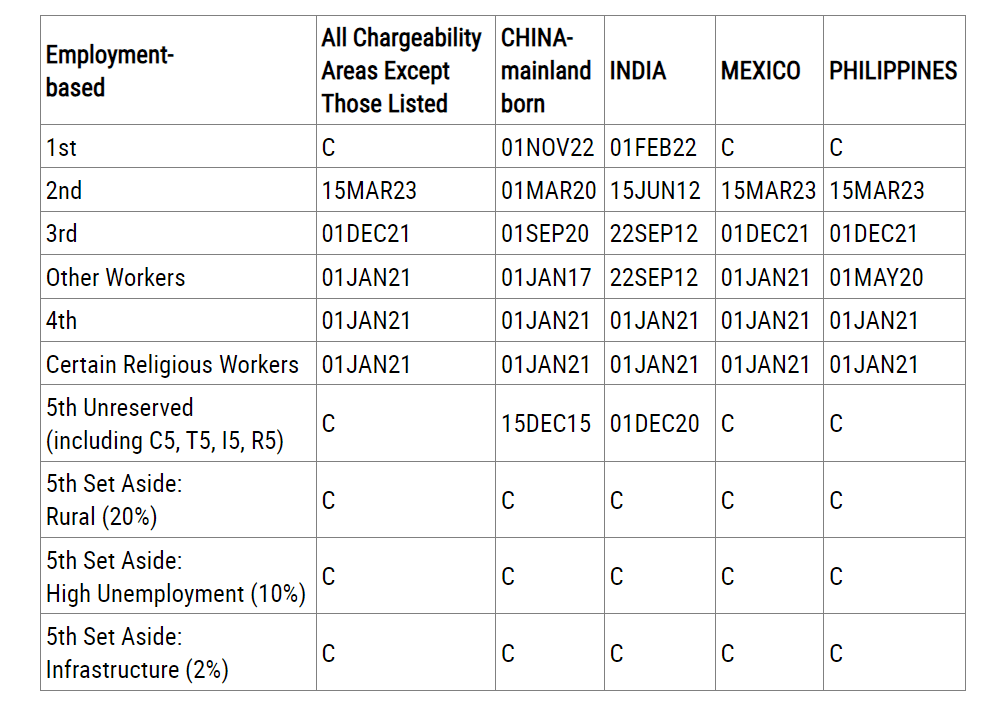Image resolution: width=997 pixels, height=711 pixels.
Task: Select All Chargeability Areas Except Those Listed header
Action: (401, 71)
